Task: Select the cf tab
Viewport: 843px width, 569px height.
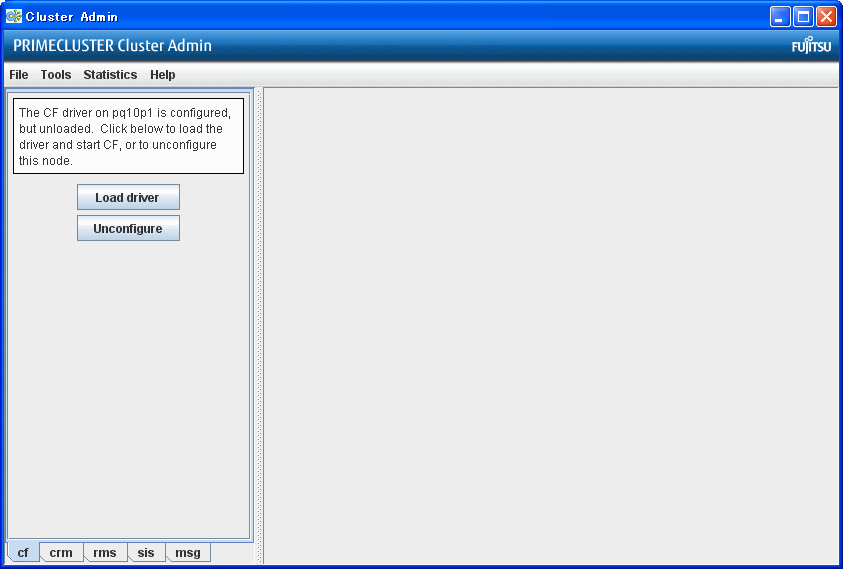Action: click(23, 552)
